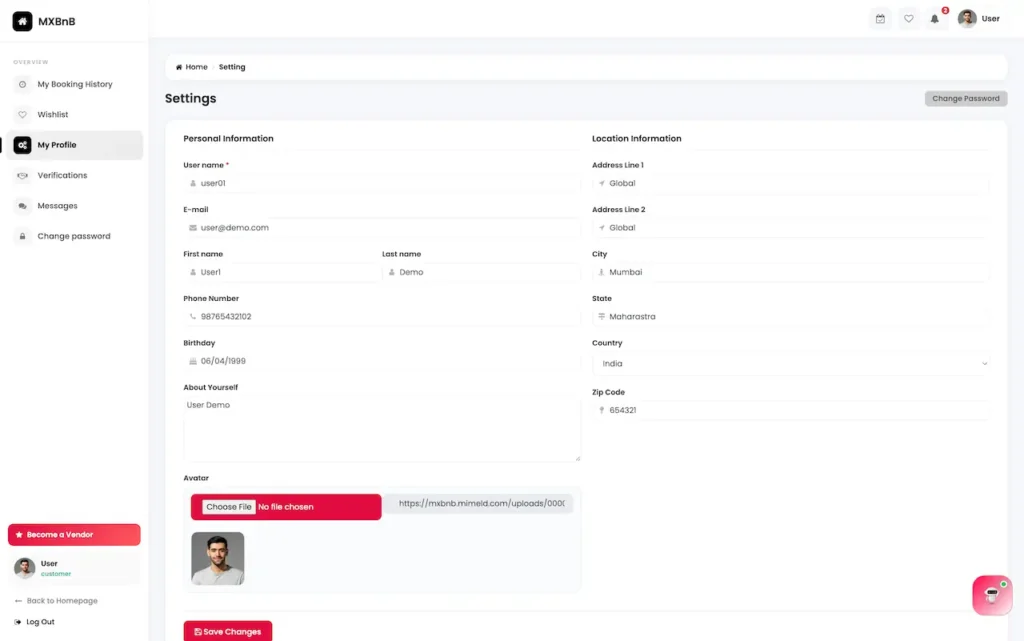Click Become a Vendor button
The image size is (1024, 641).
(x=74, y=535)
